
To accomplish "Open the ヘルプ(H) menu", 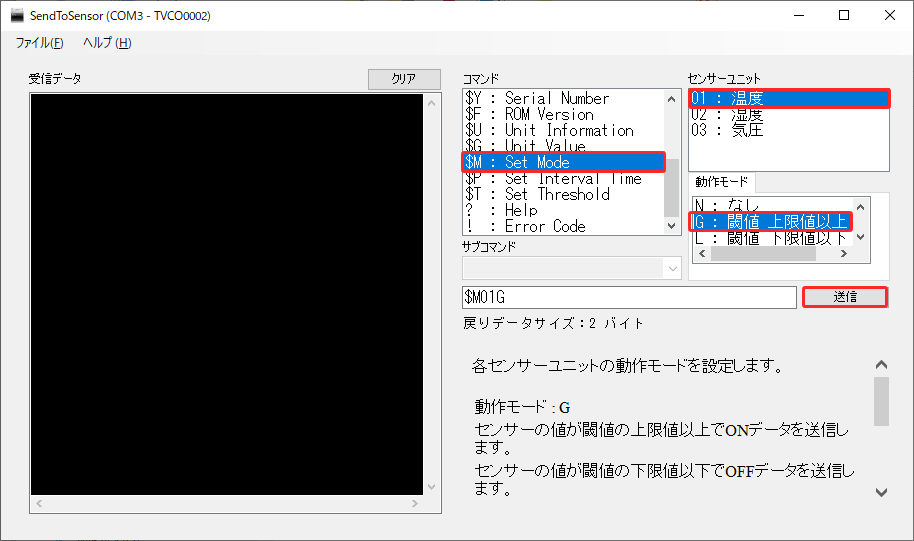I will (107, 43).
